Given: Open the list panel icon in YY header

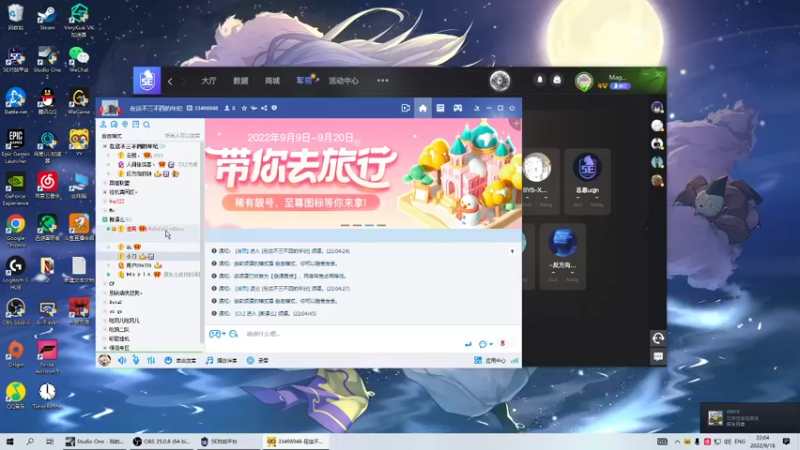Looking at the screenshot, I should click(440, 108).
